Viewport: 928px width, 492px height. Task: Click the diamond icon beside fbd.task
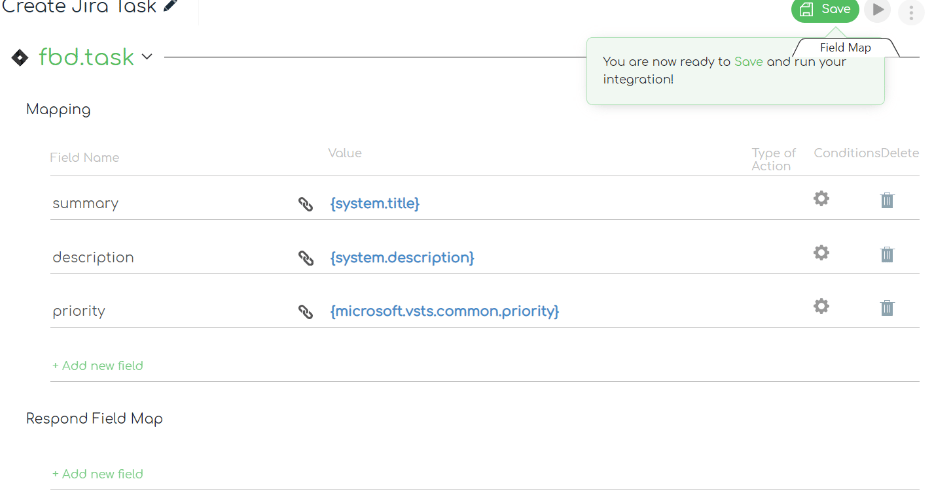click(20, 57)
